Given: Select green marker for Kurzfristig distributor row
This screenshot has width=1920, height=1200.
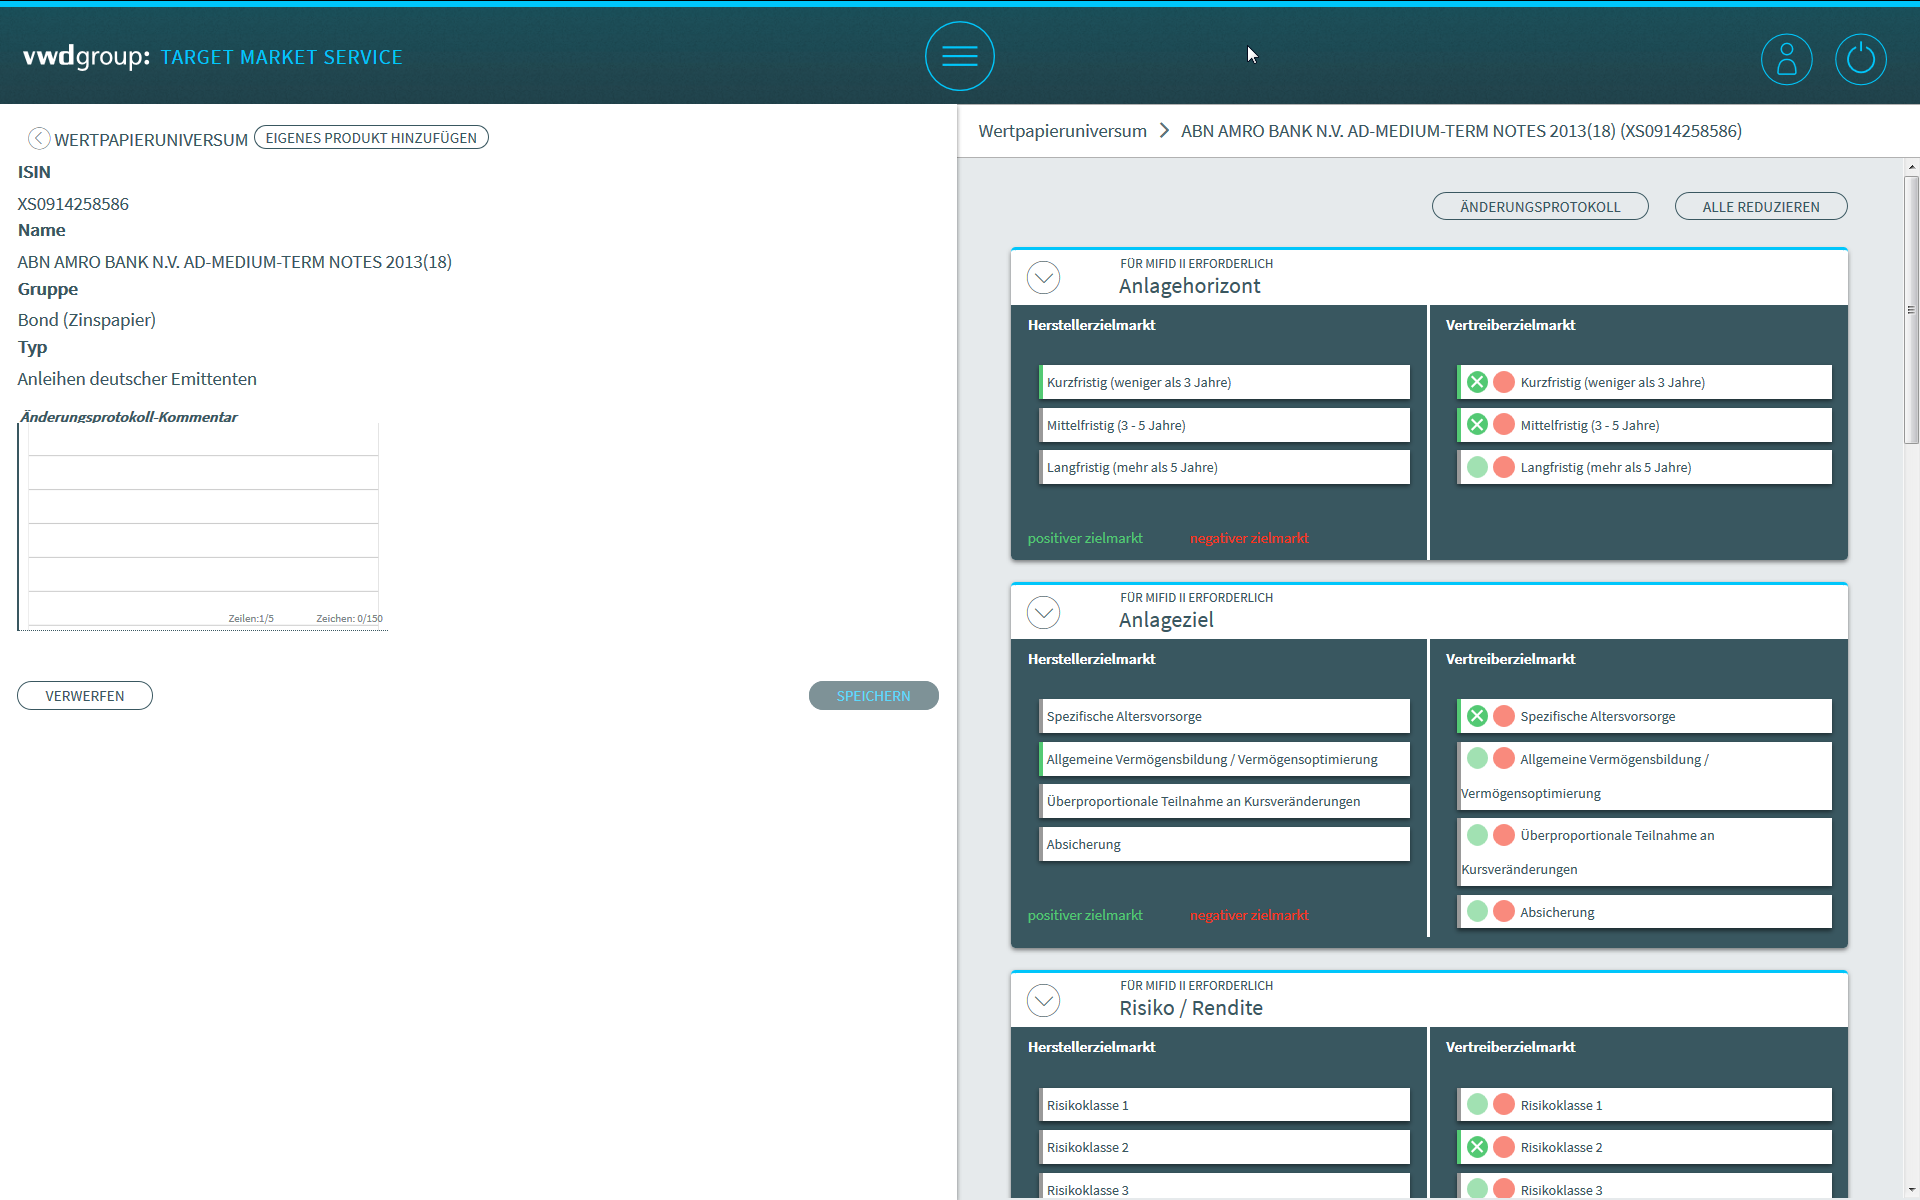Looking at the screenshot, I should pos(1477,382).
